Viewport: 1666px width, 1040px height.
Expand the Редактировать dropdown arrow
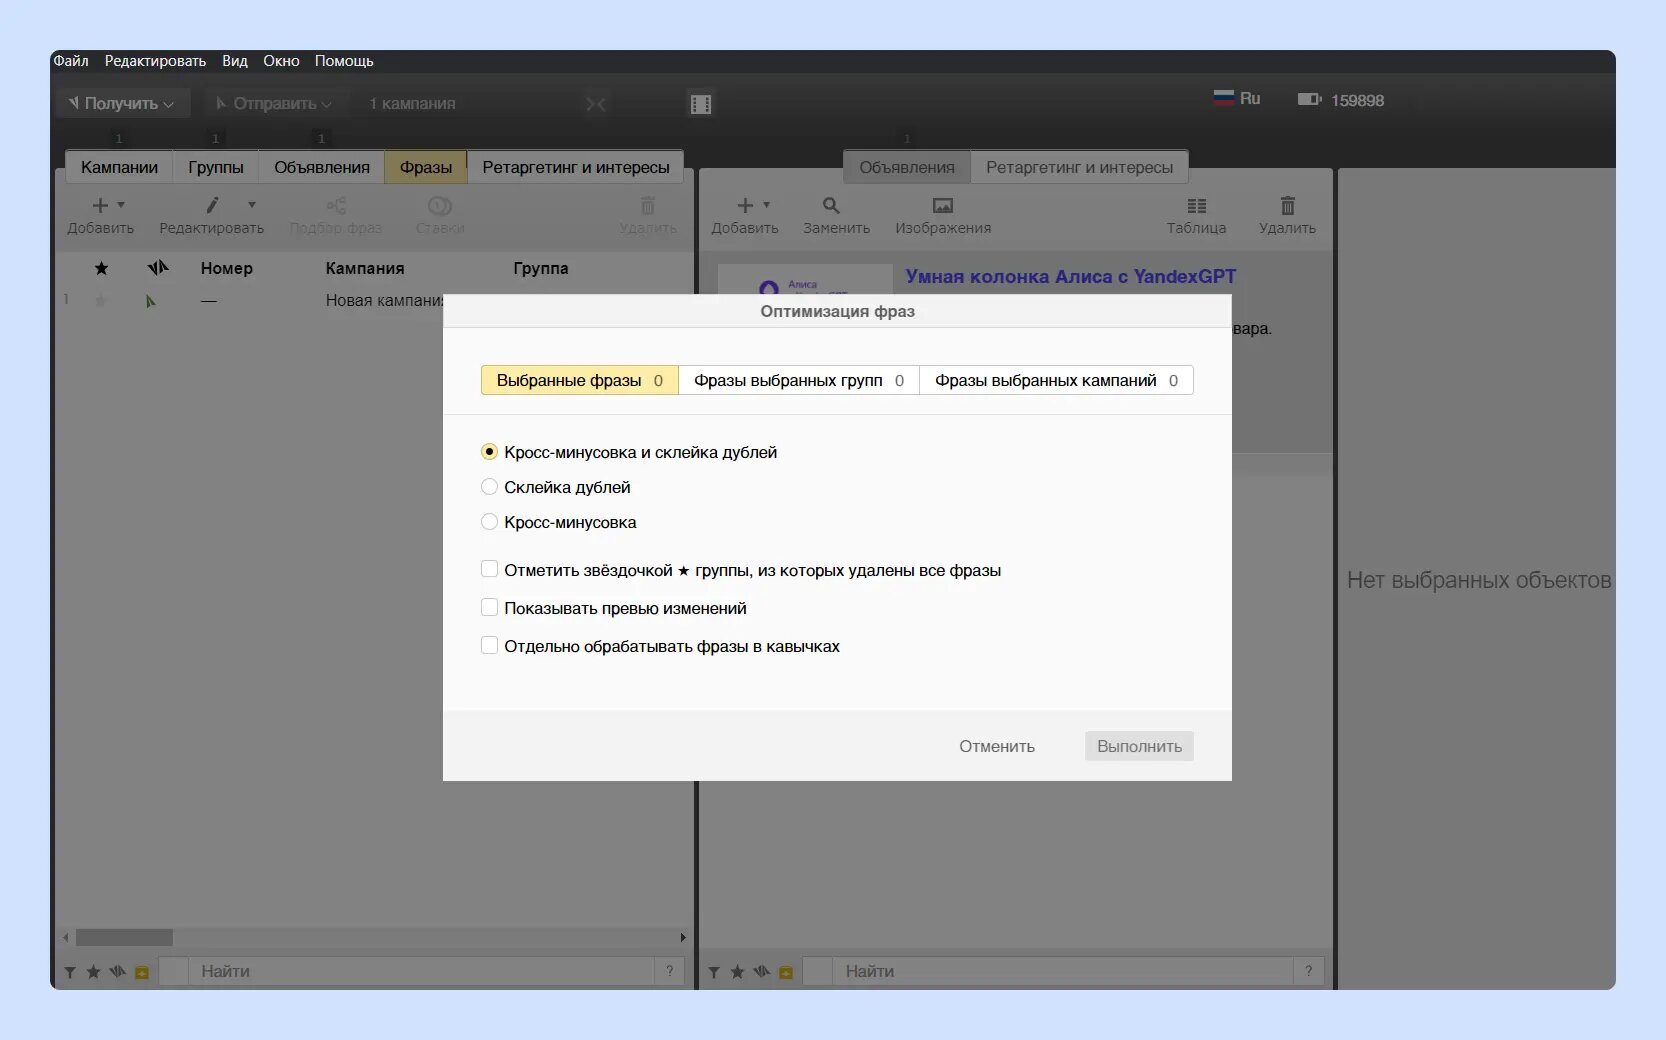tap(252, 205)
